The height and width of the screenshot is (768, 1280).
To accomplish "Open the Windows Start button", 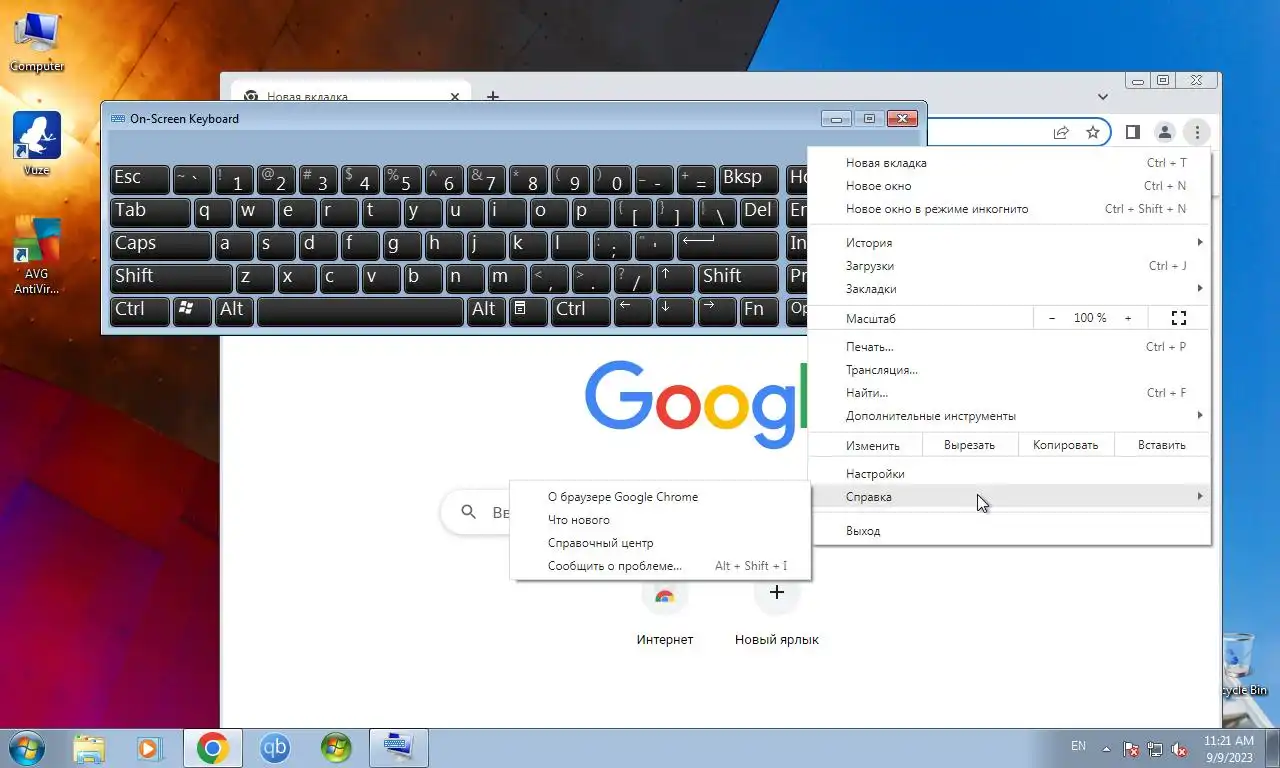I will pos(25,748).
